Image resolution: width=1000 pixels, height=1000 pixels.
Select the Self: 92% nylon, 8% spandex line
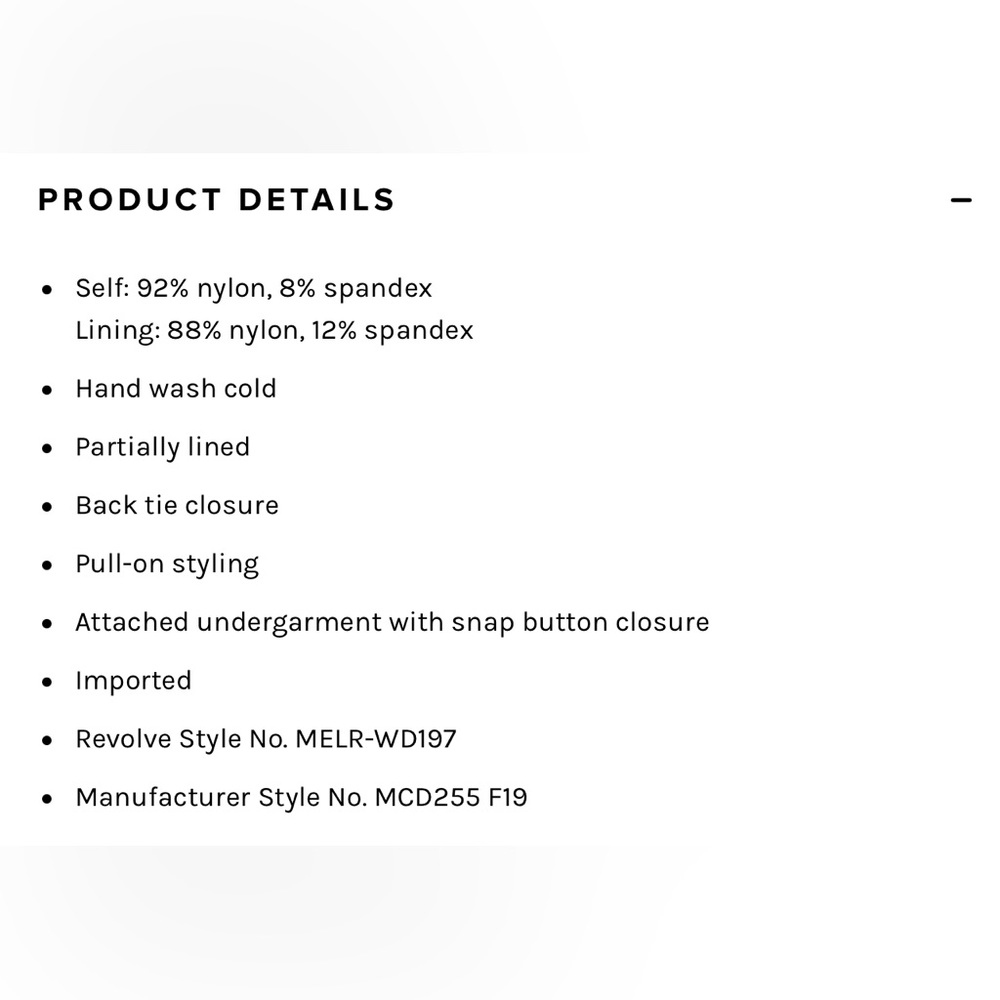coord(254,288)
